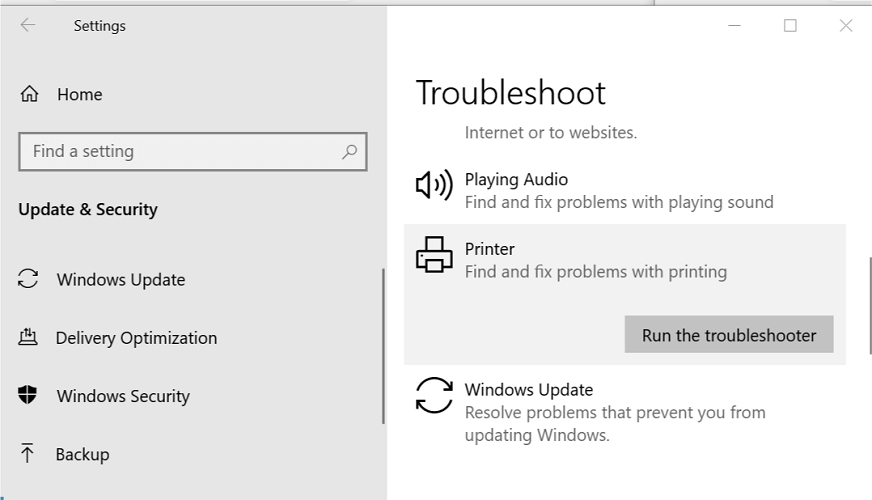
Task: Click the Backup upward arrow icon
Action: (27, 453)
